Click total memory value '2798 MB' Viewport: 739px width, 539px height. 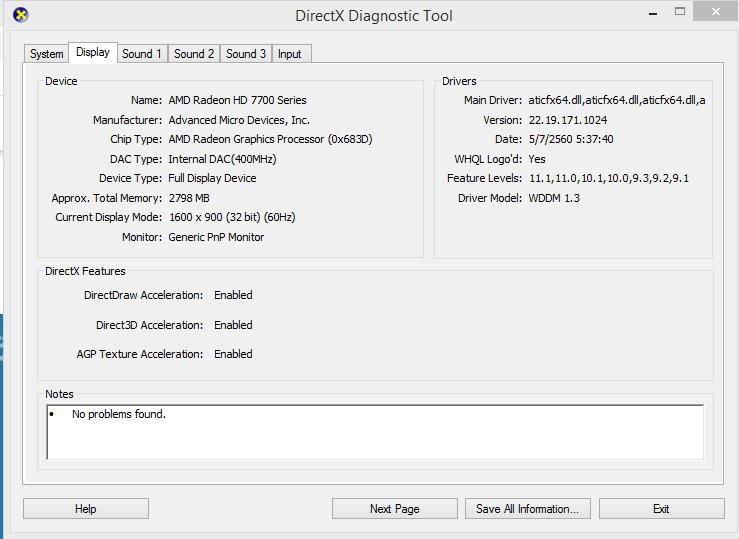tap(189, 198)
